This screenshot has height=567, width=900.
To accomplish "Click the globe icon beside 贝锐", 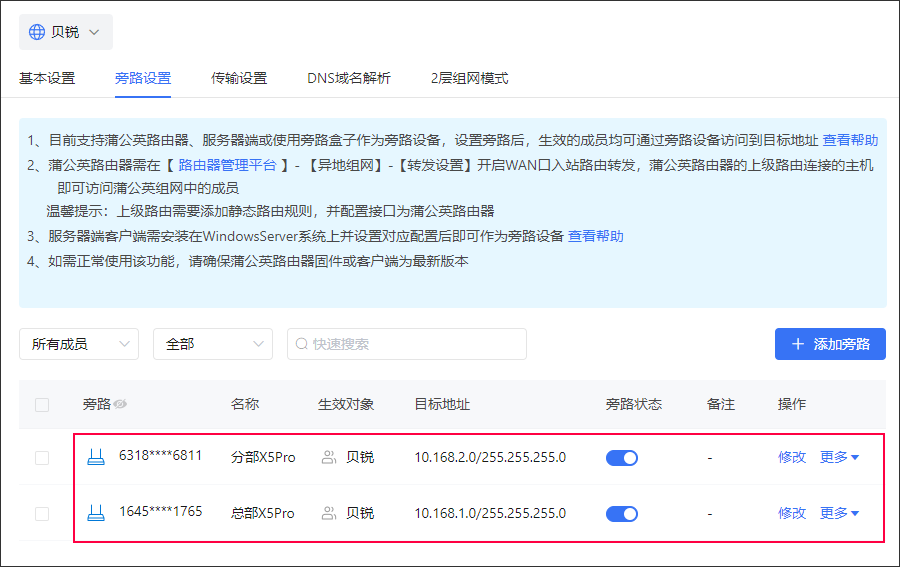I will click(37, 32).
